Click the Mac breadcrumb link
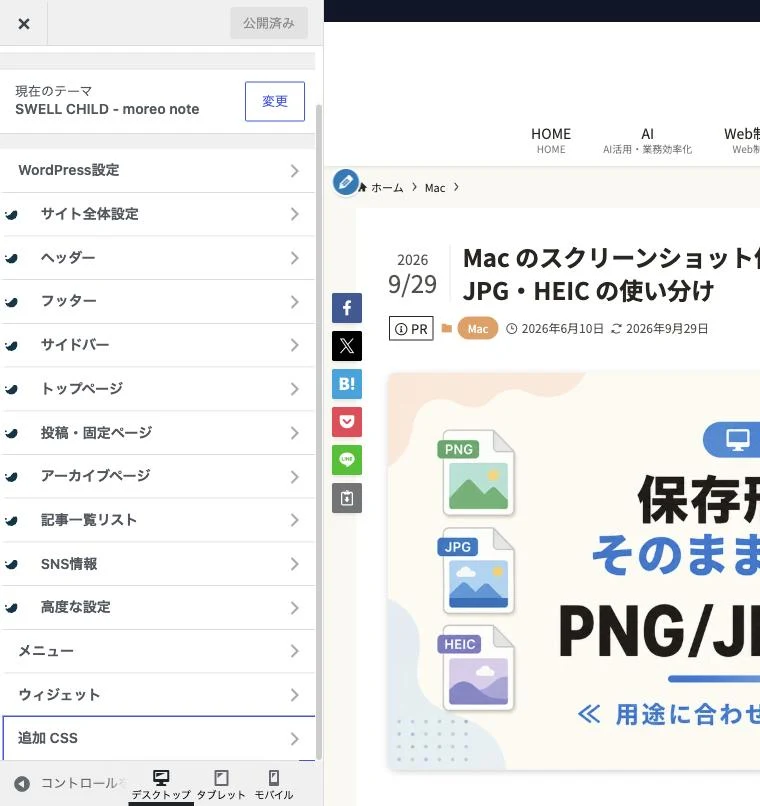The width and height of the screenshot is (760, 806). point(435,188)
